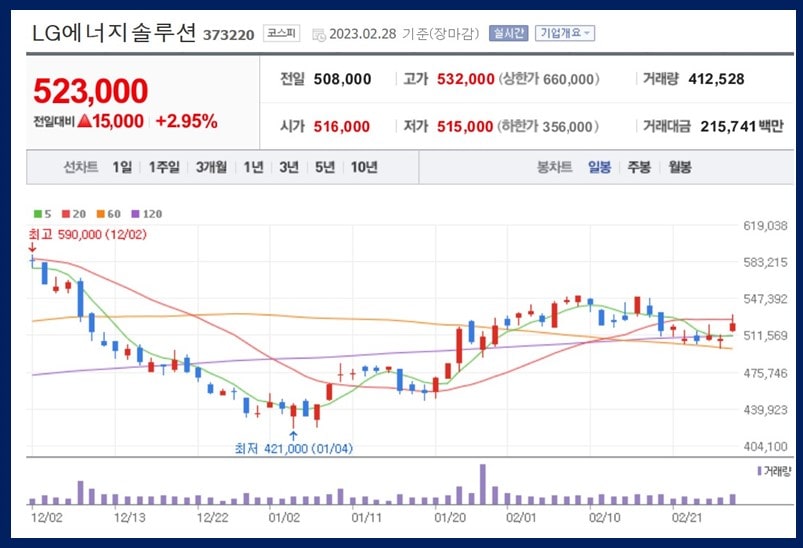
Task: Click the 거래량 value 412,528
Action: pos(716,79)
